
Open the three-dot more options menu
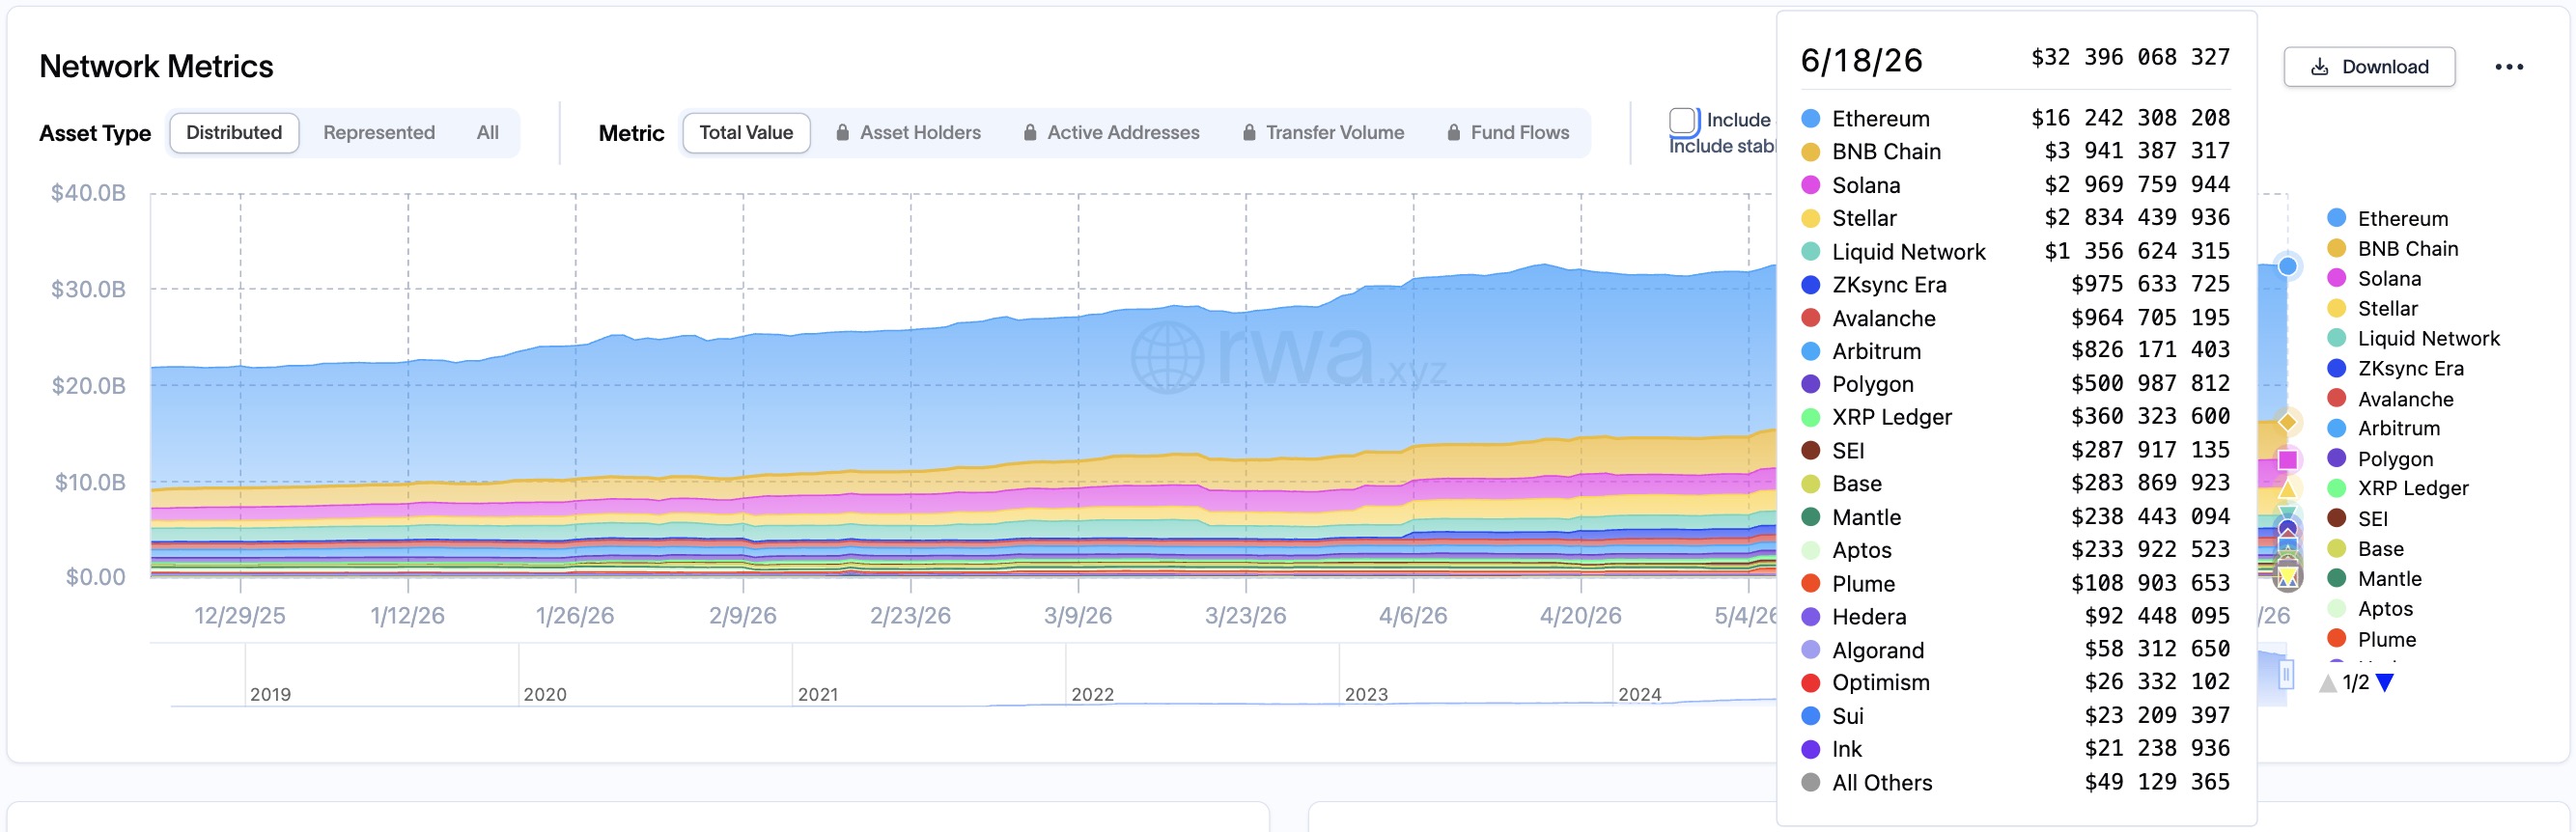(2508, 67)
